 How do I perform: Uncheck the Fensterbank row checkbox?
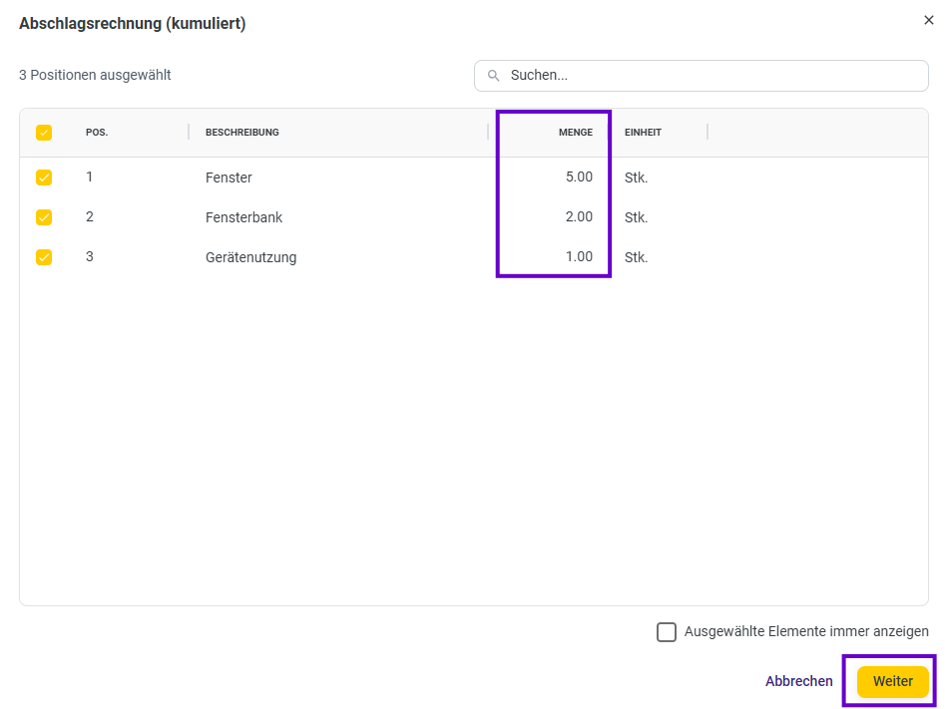pyautogui.click(x=44, y=217)
